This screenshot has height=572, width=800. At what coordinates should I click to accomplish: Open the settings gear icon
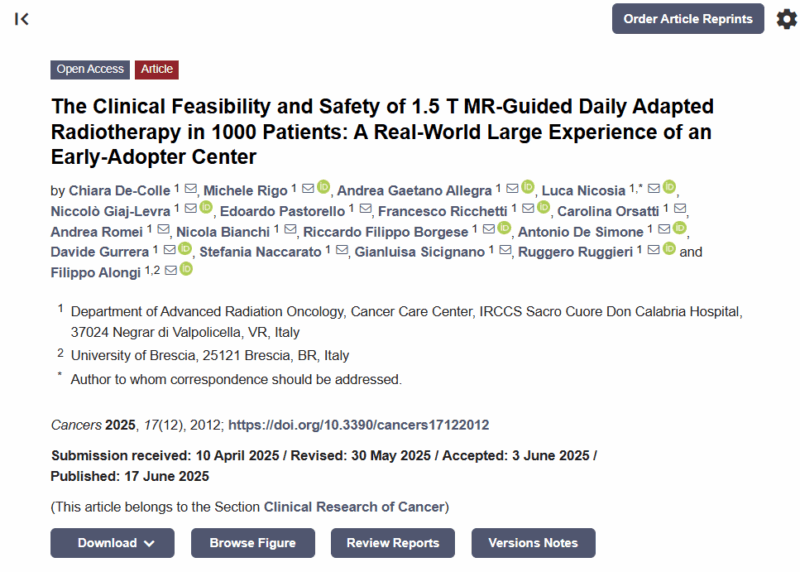point(786,19)
